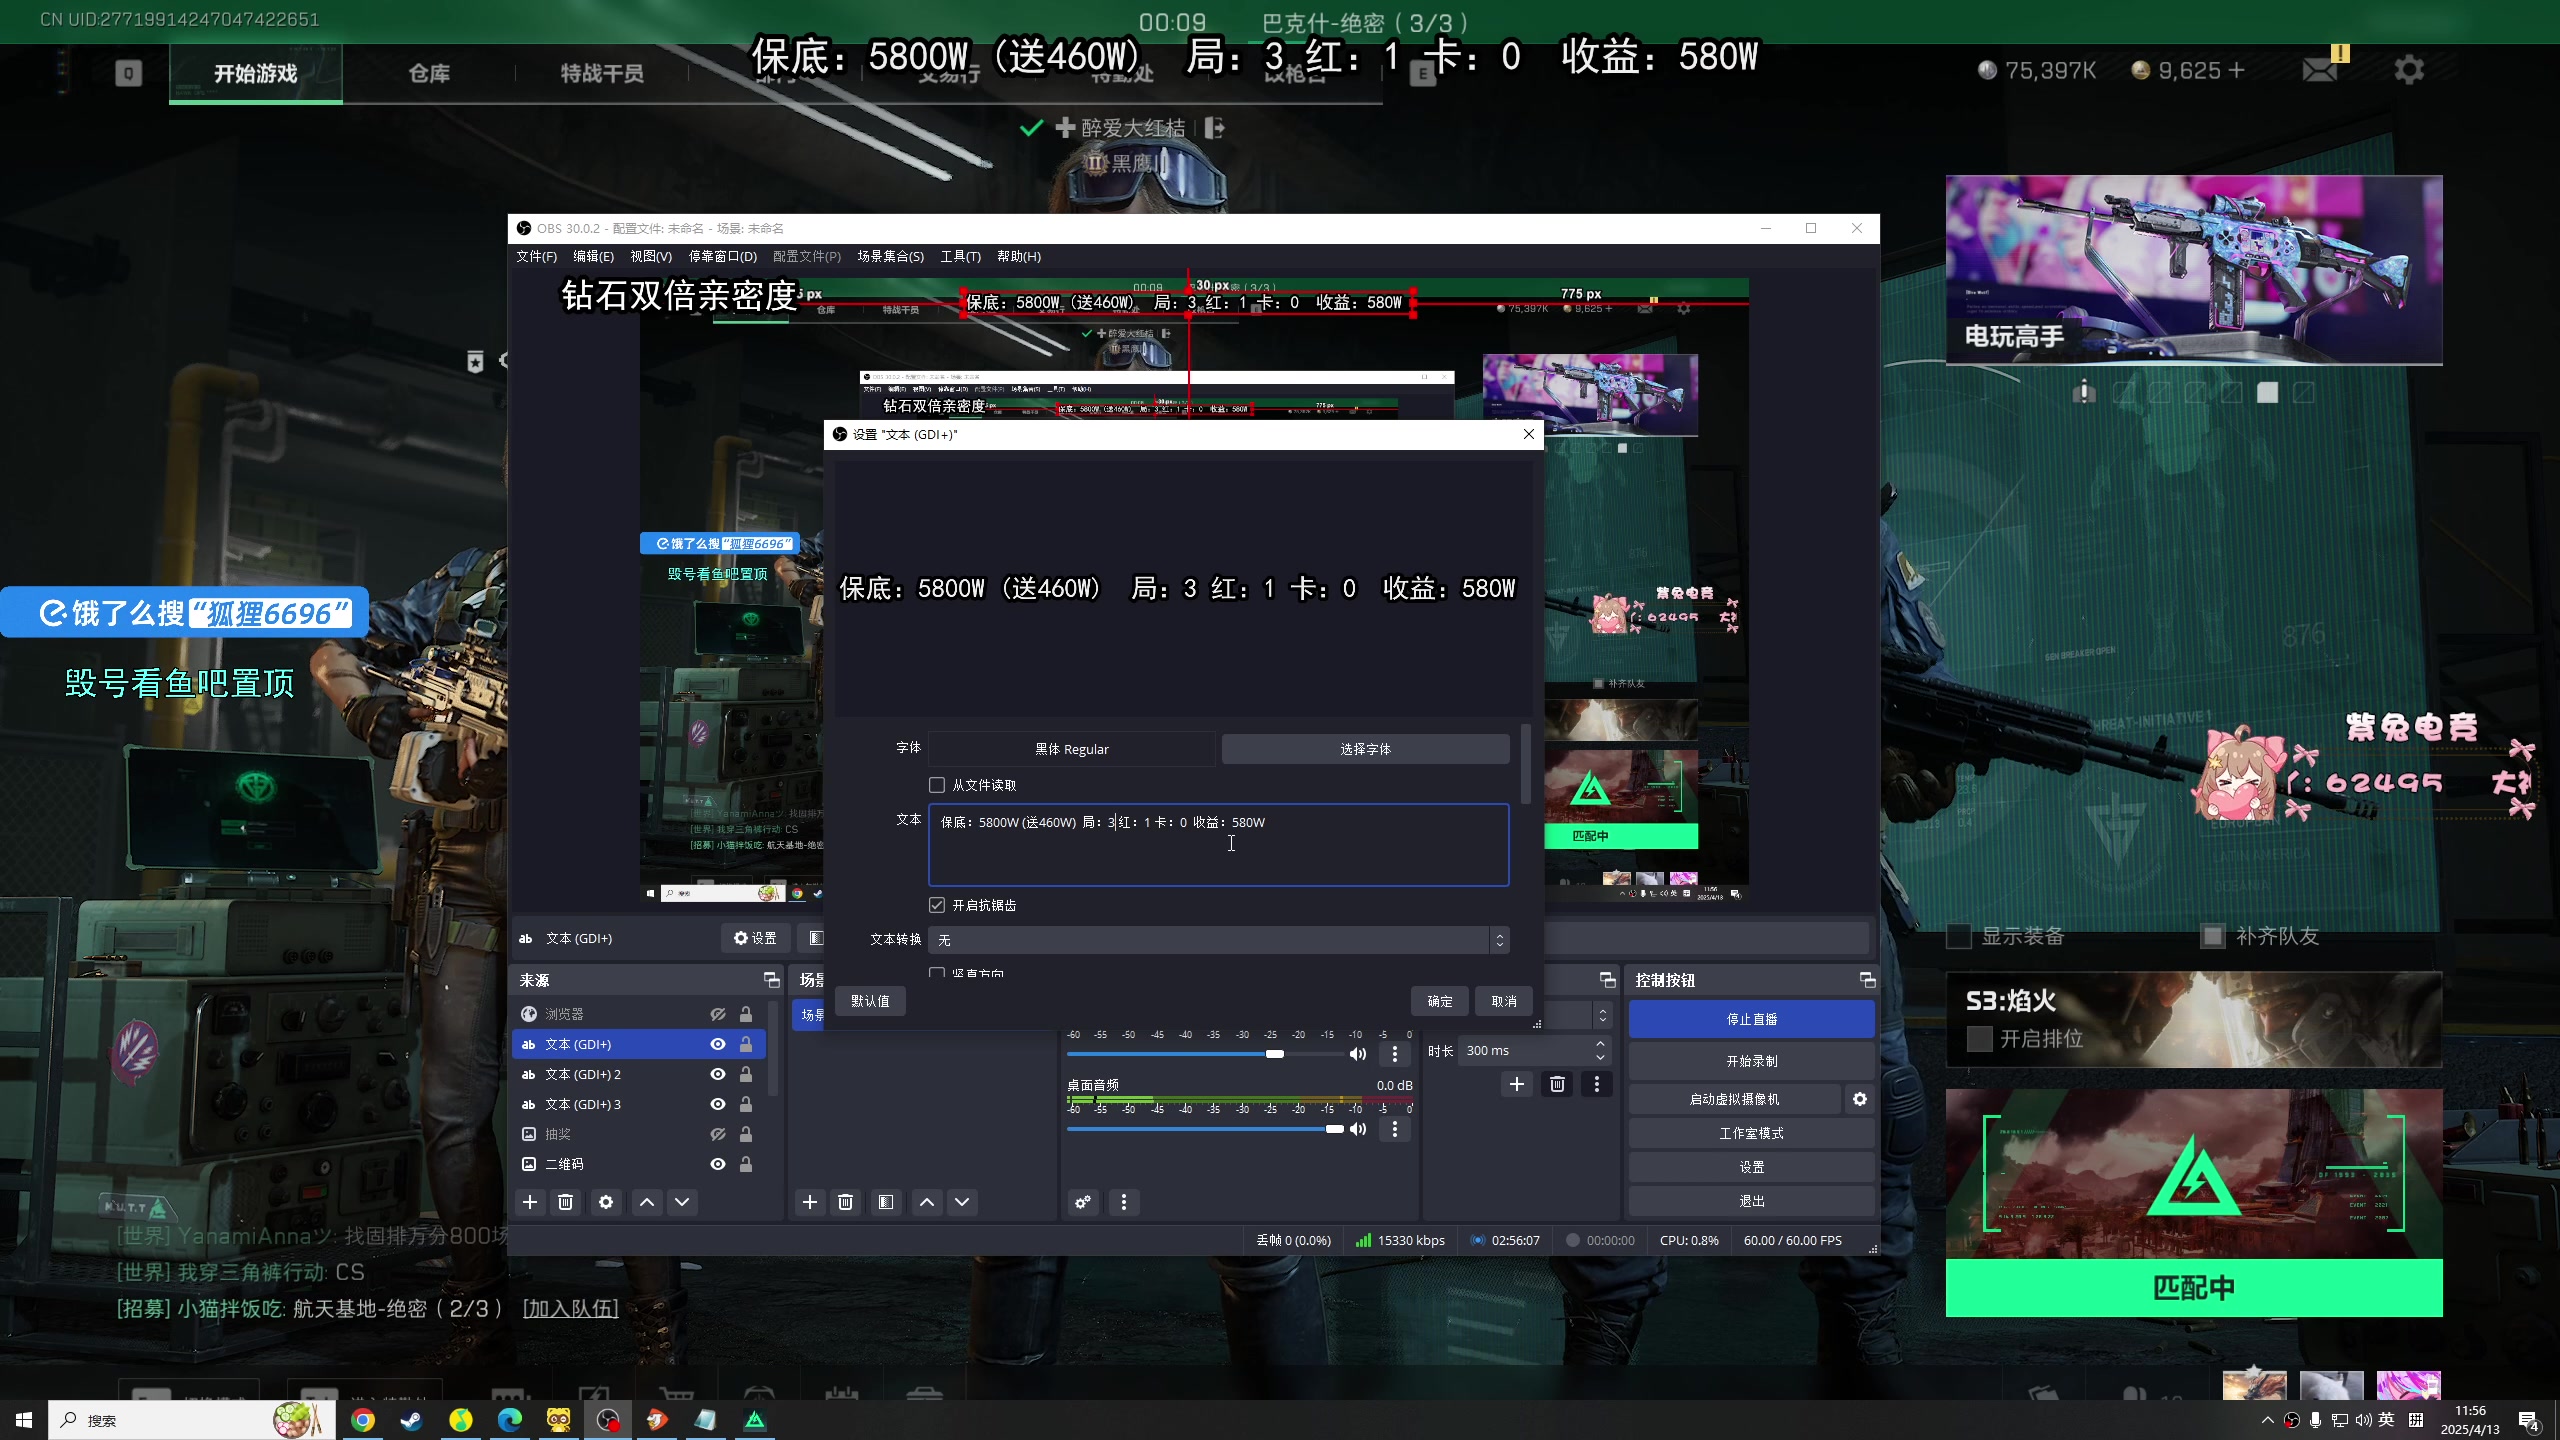The height and width of the screenshot is (1440, 2560).
Task: Open the 编辑(E) menu in OBS
Action: click(593, 256)
